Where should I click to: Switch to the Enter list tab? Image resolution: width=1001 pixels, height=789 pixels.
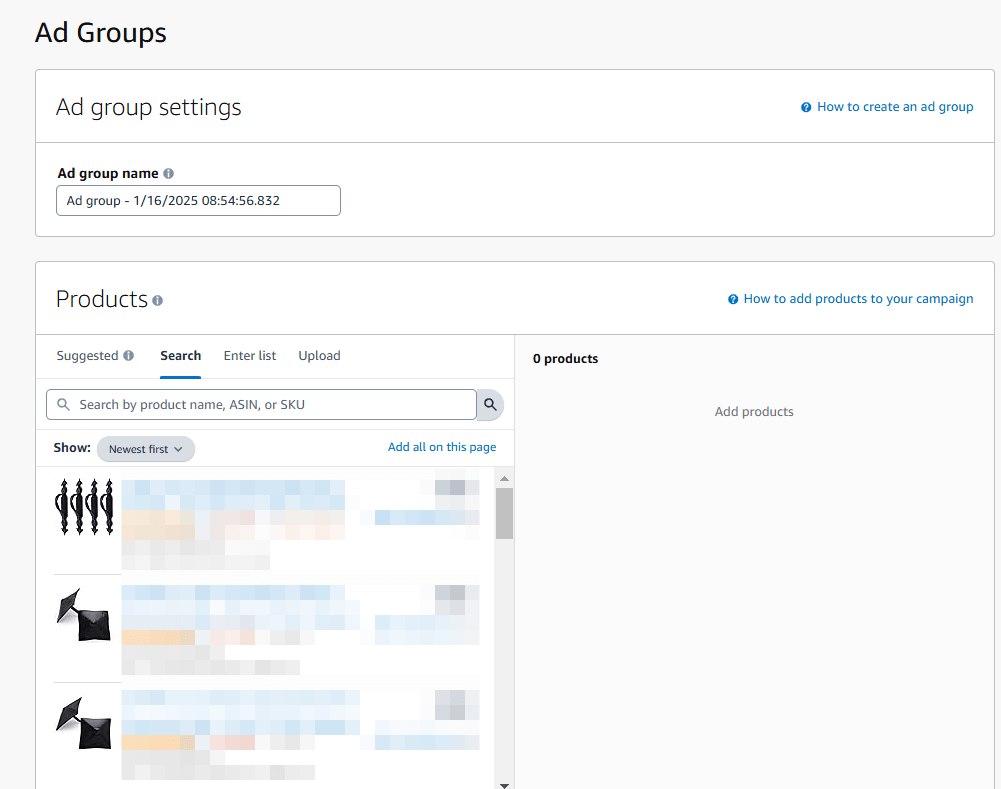pyautogui.click(x=250, y=356)
